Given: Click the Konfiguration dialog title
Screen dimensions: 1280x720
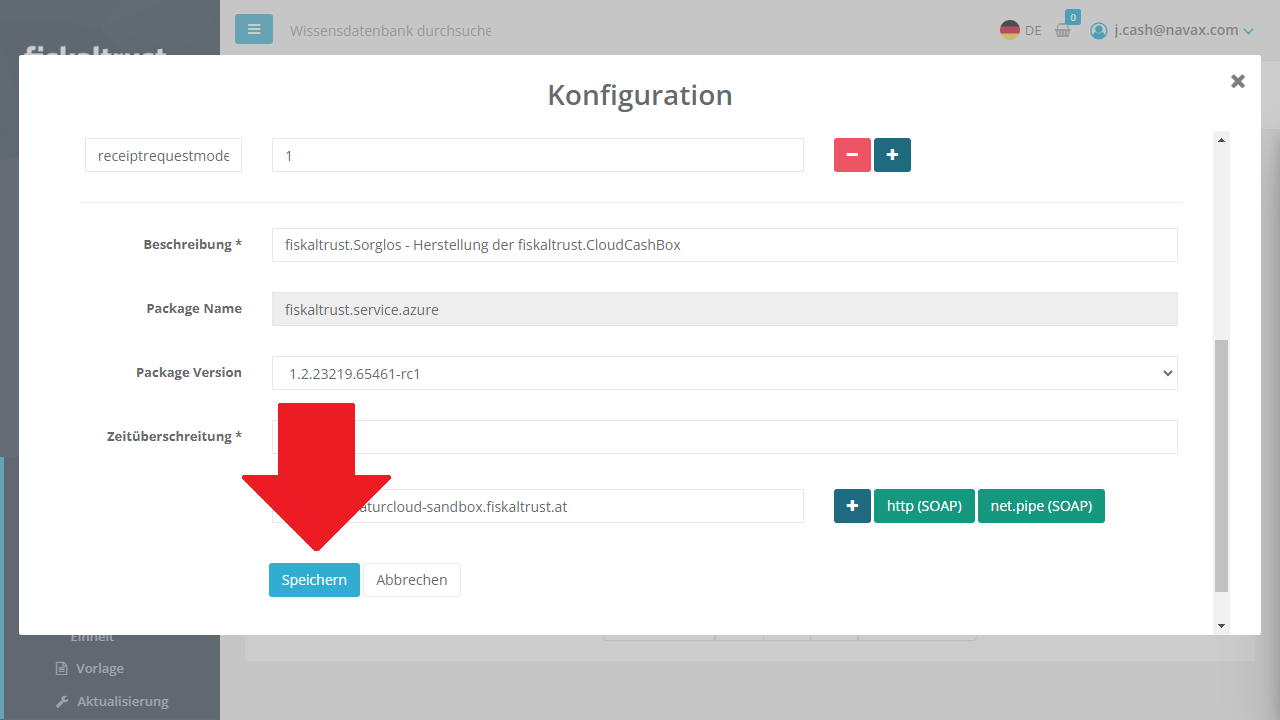Looking at the screenshot, I should pos(640,95).
